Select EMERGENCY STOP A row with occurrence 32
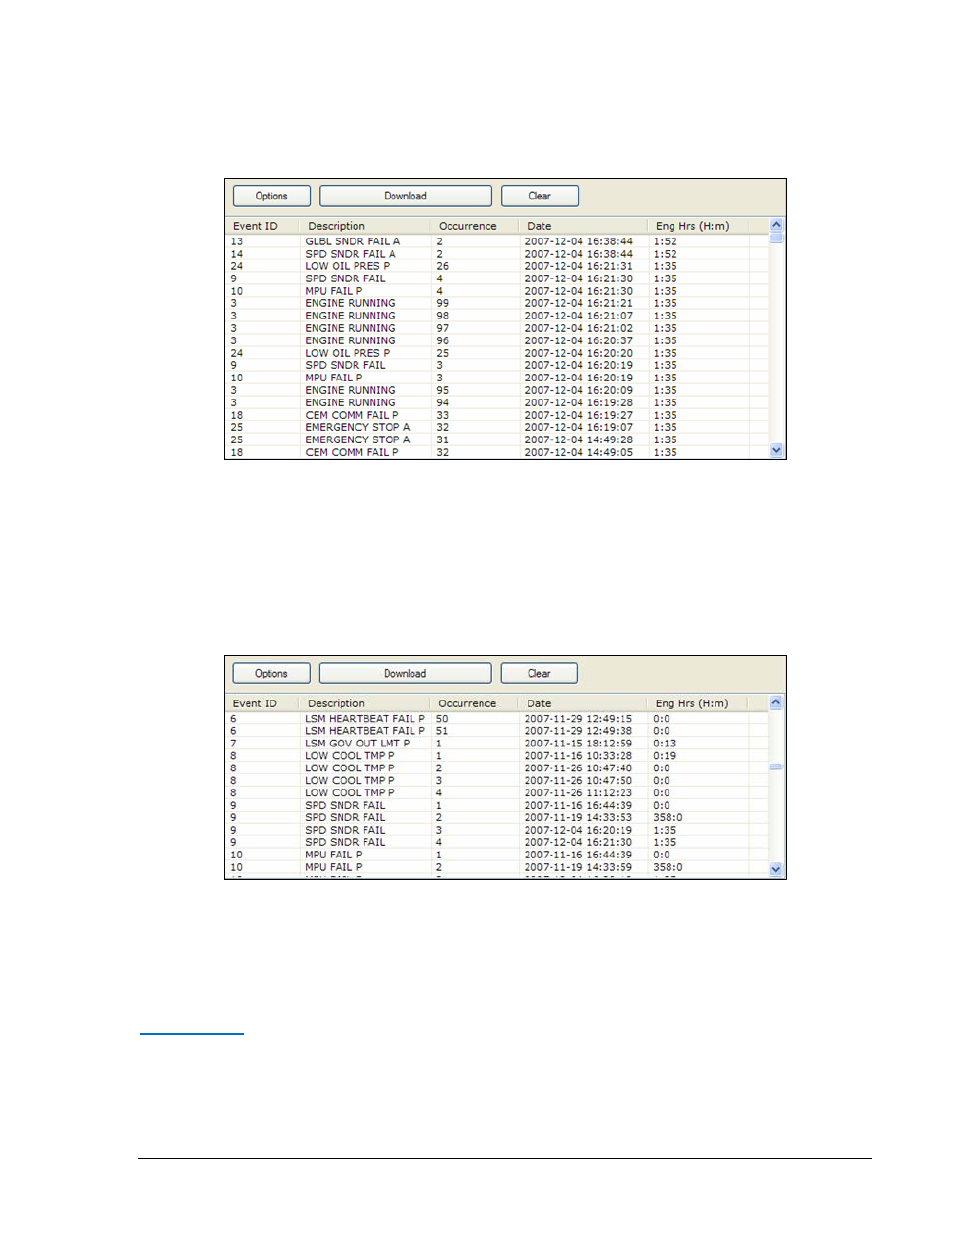Image resolution: width=954 pixels, height=1235 pixels. click(x=498, y=427)
